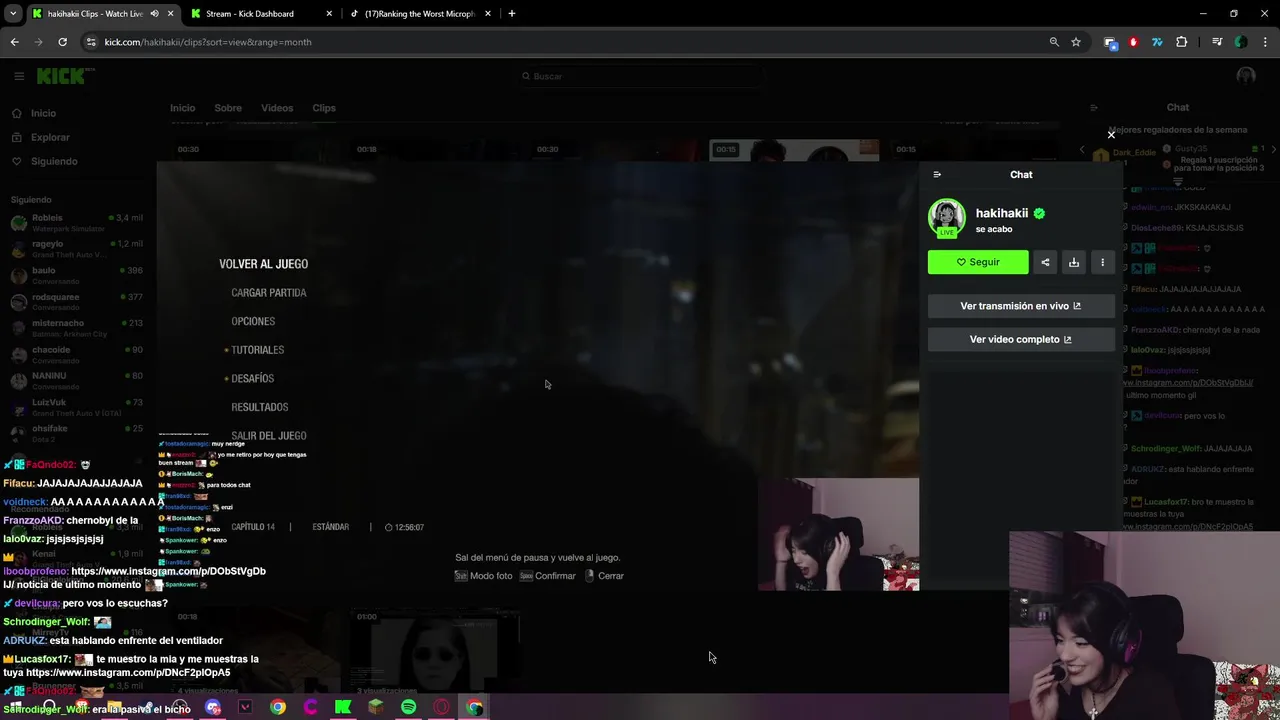Open the Chrome profile avatar
This screenshot has width=1280, height=720.
1241,42
